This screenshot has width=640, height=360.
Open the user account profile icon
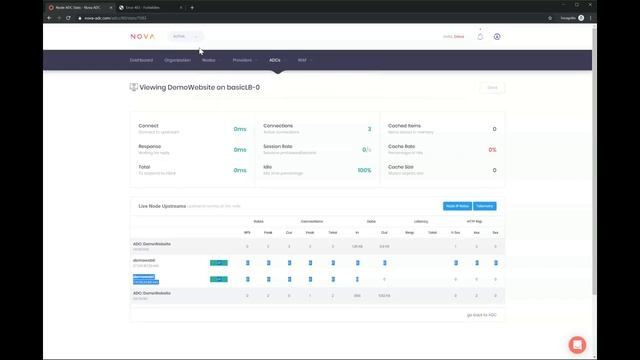[x=497, y=37]
